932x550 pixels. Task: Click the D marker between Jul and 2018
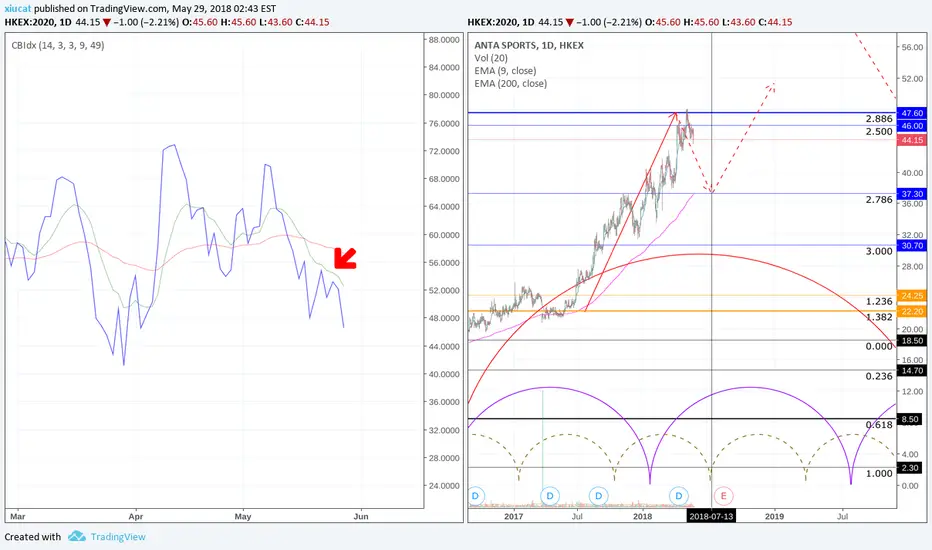(599, 495)
